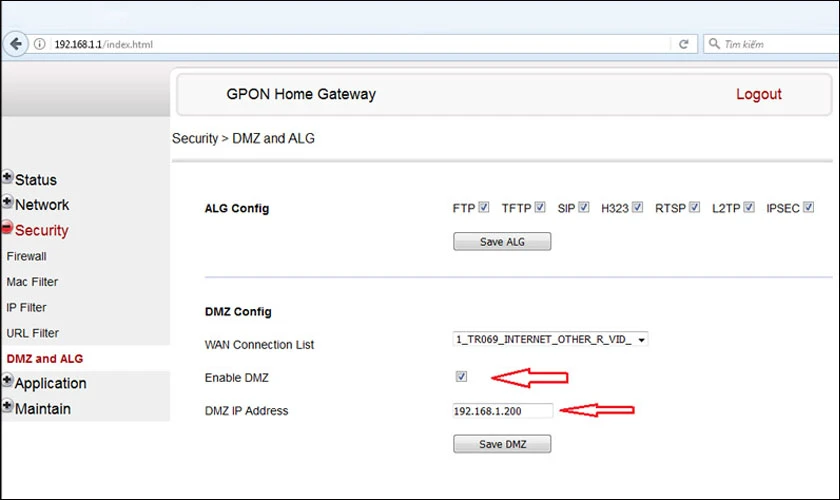840x500 pixels.
Task: Click the magnifier icon in search box
Action: coord(714,43)
